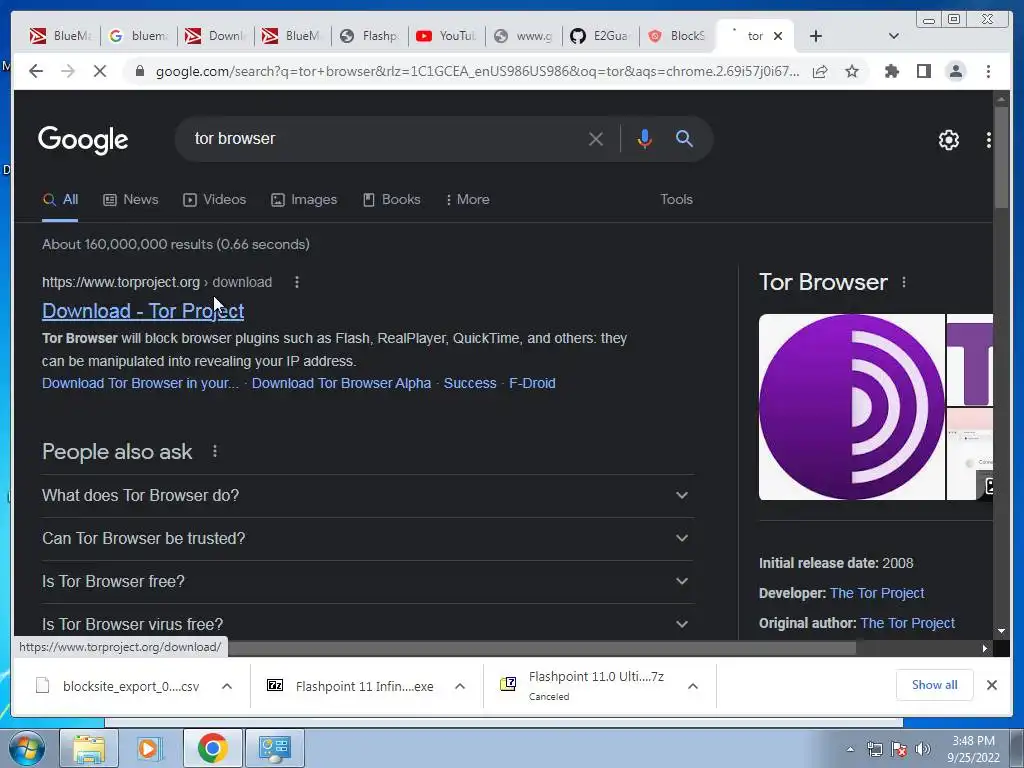Click the address bar URL
1024x768 pixels.
click(x=477, y=71)
